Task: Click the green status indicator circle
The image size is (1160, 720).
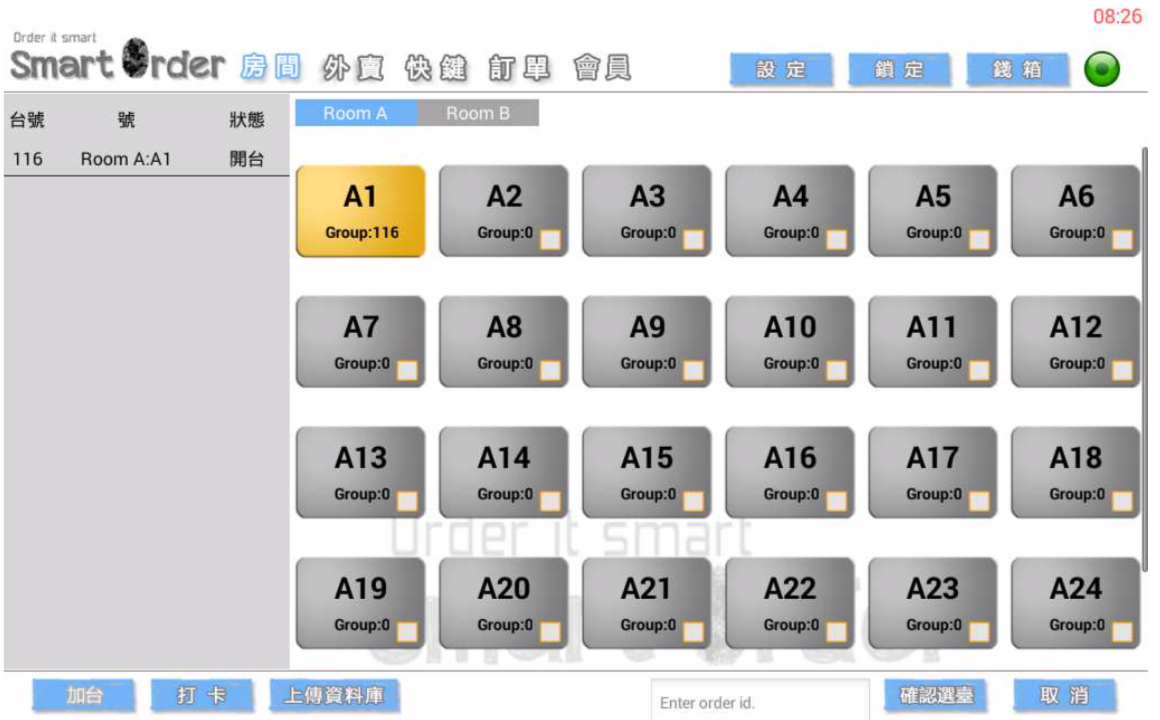Action: [x=1102, y=69]
